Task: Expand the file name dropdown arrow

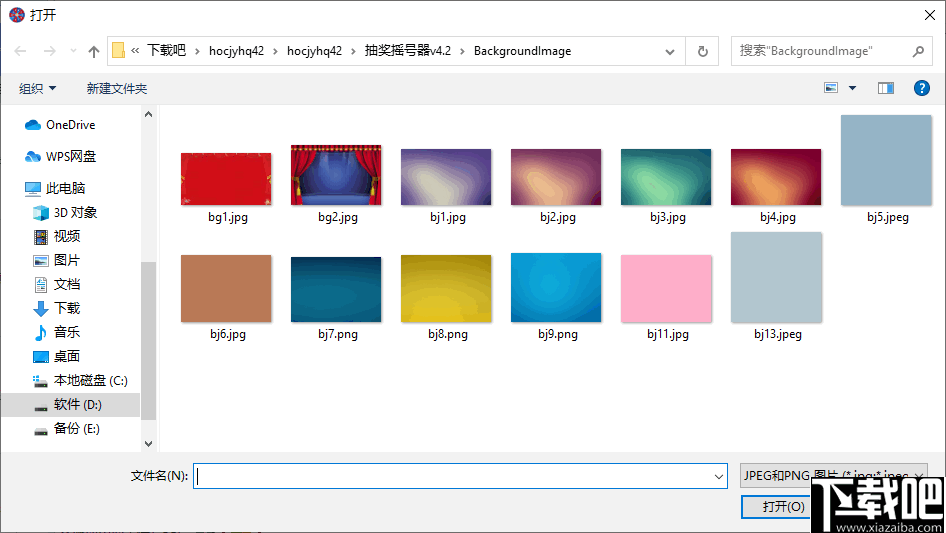Action: [x=719, y=476]
